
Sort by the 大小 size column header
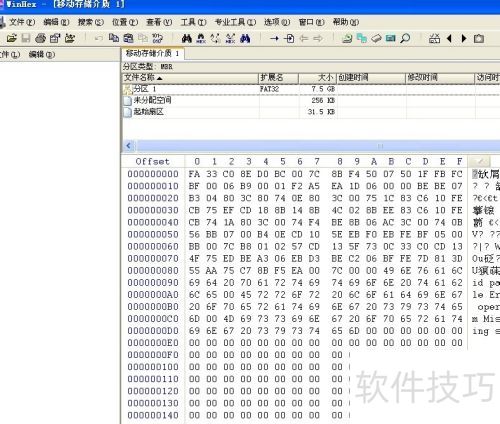[x=317, y=78]
